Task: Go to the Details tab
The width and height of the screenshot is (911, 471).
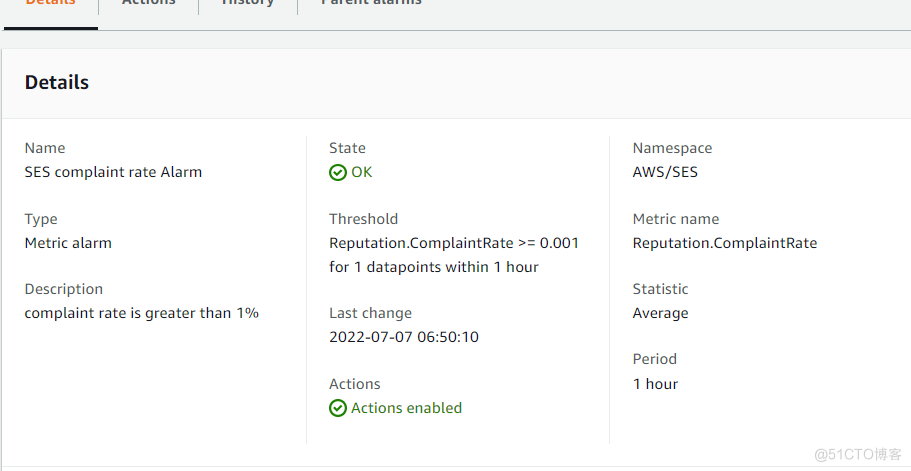Action: point(50,4)
